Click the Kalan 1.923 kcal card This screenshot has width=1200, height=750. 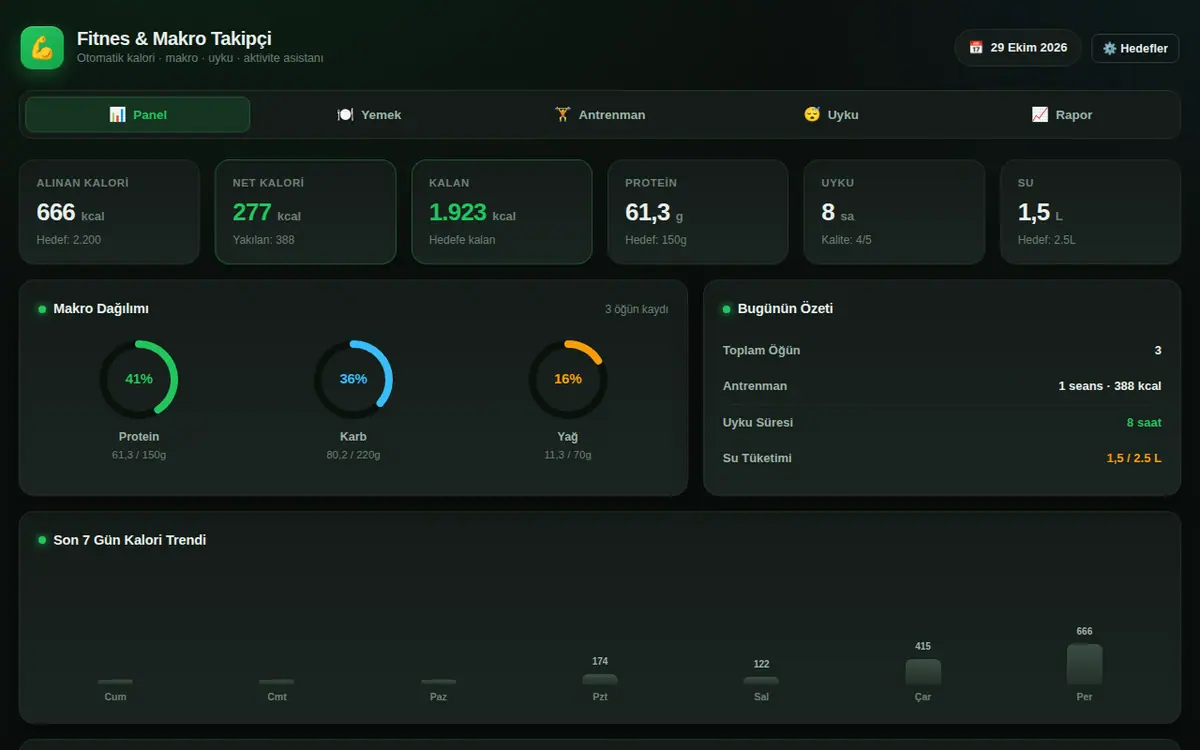502,212
